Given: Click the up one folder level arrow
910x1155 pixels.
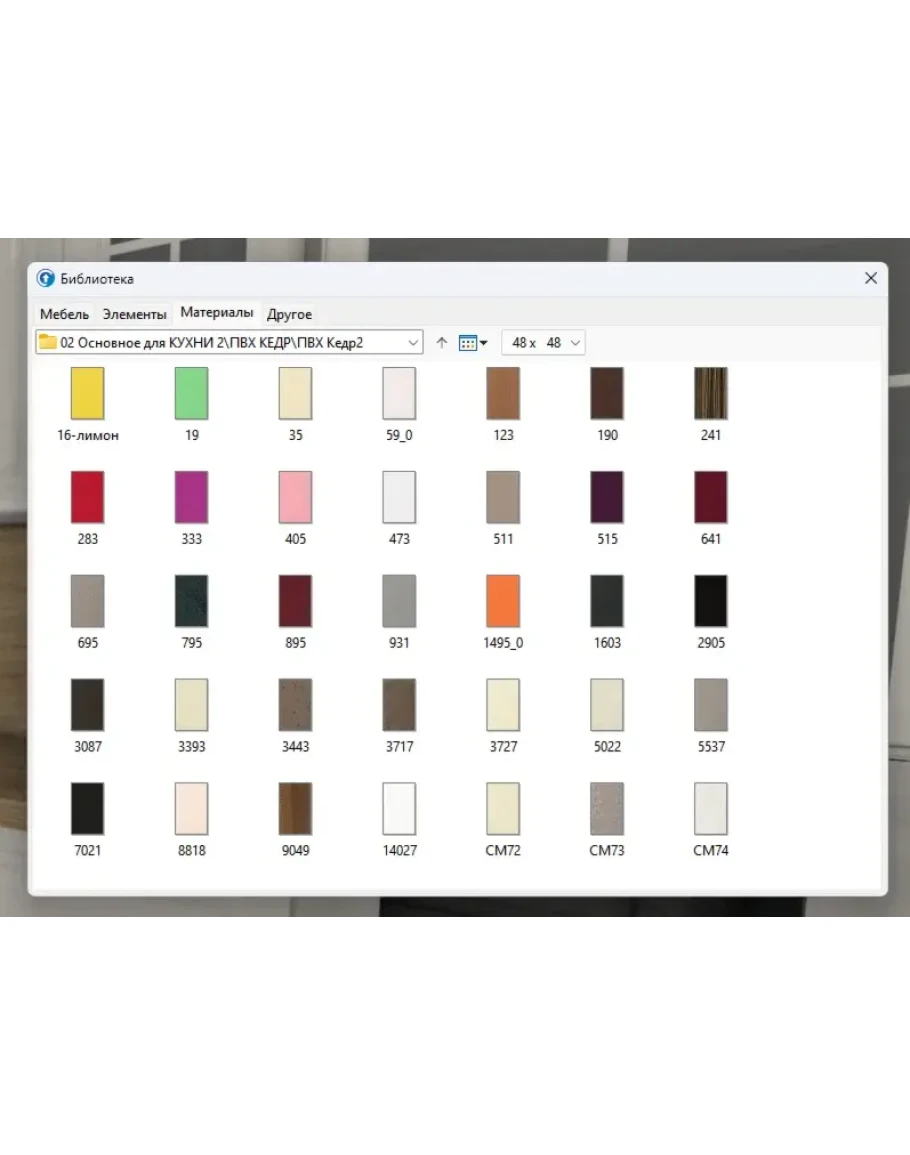Looking at the screenshot, I should point(442,343).
